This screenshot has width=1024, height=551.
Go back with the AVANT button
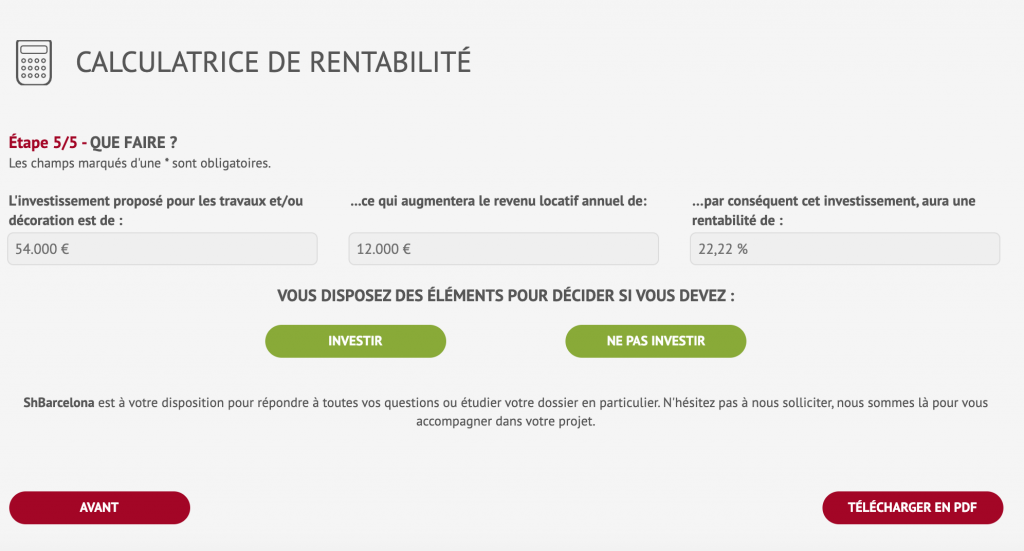coord(99,507)
